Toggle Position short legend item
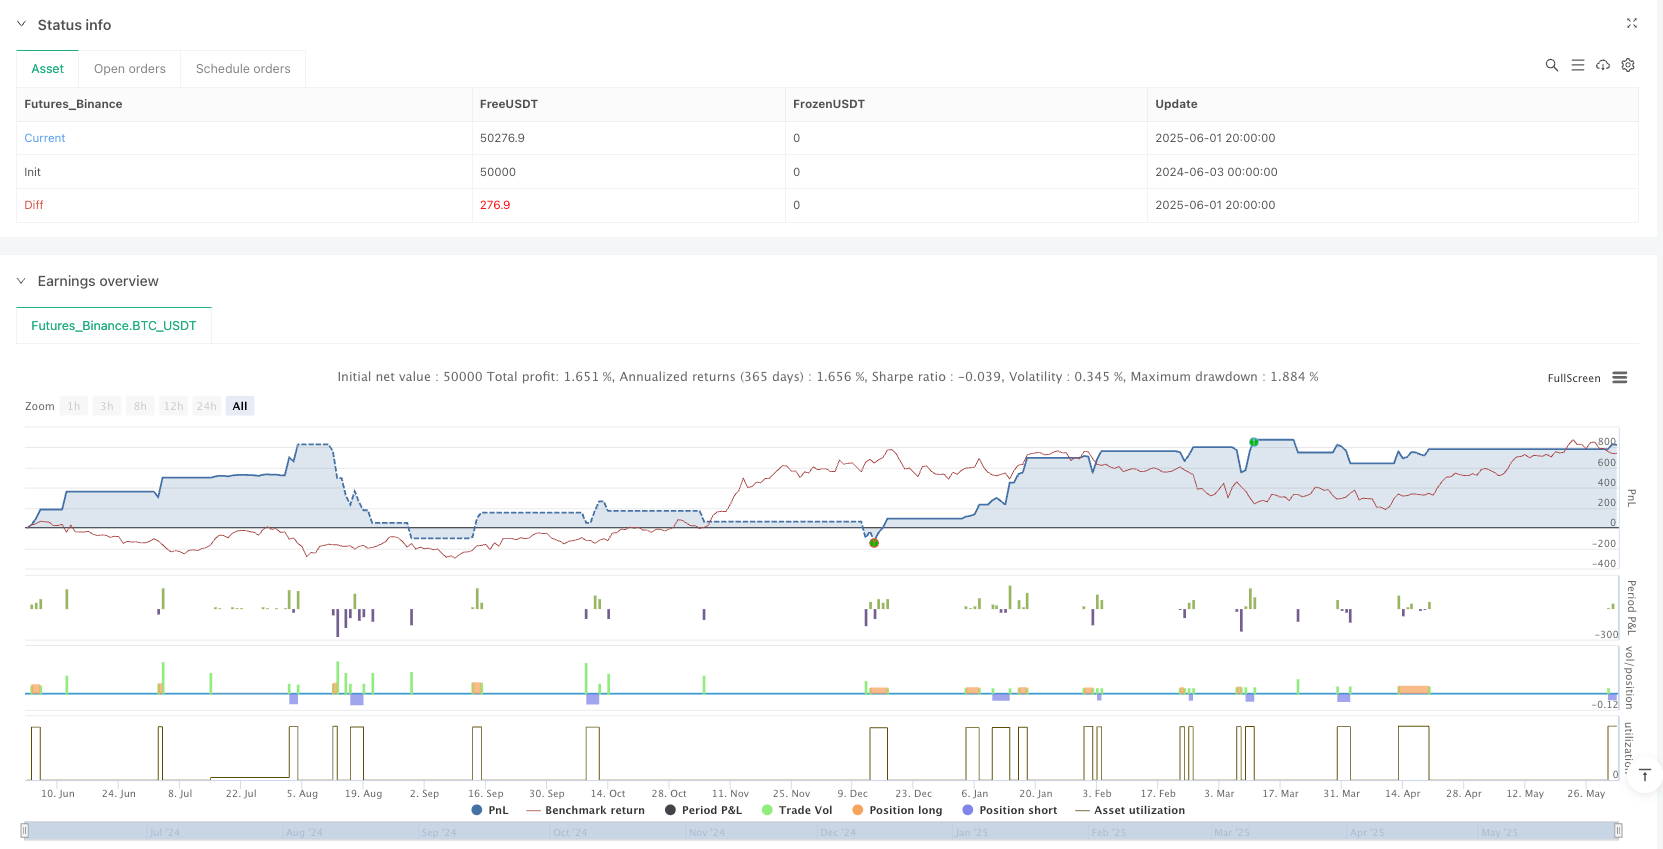This screenshot has height=849, width=1663. 1009,810
